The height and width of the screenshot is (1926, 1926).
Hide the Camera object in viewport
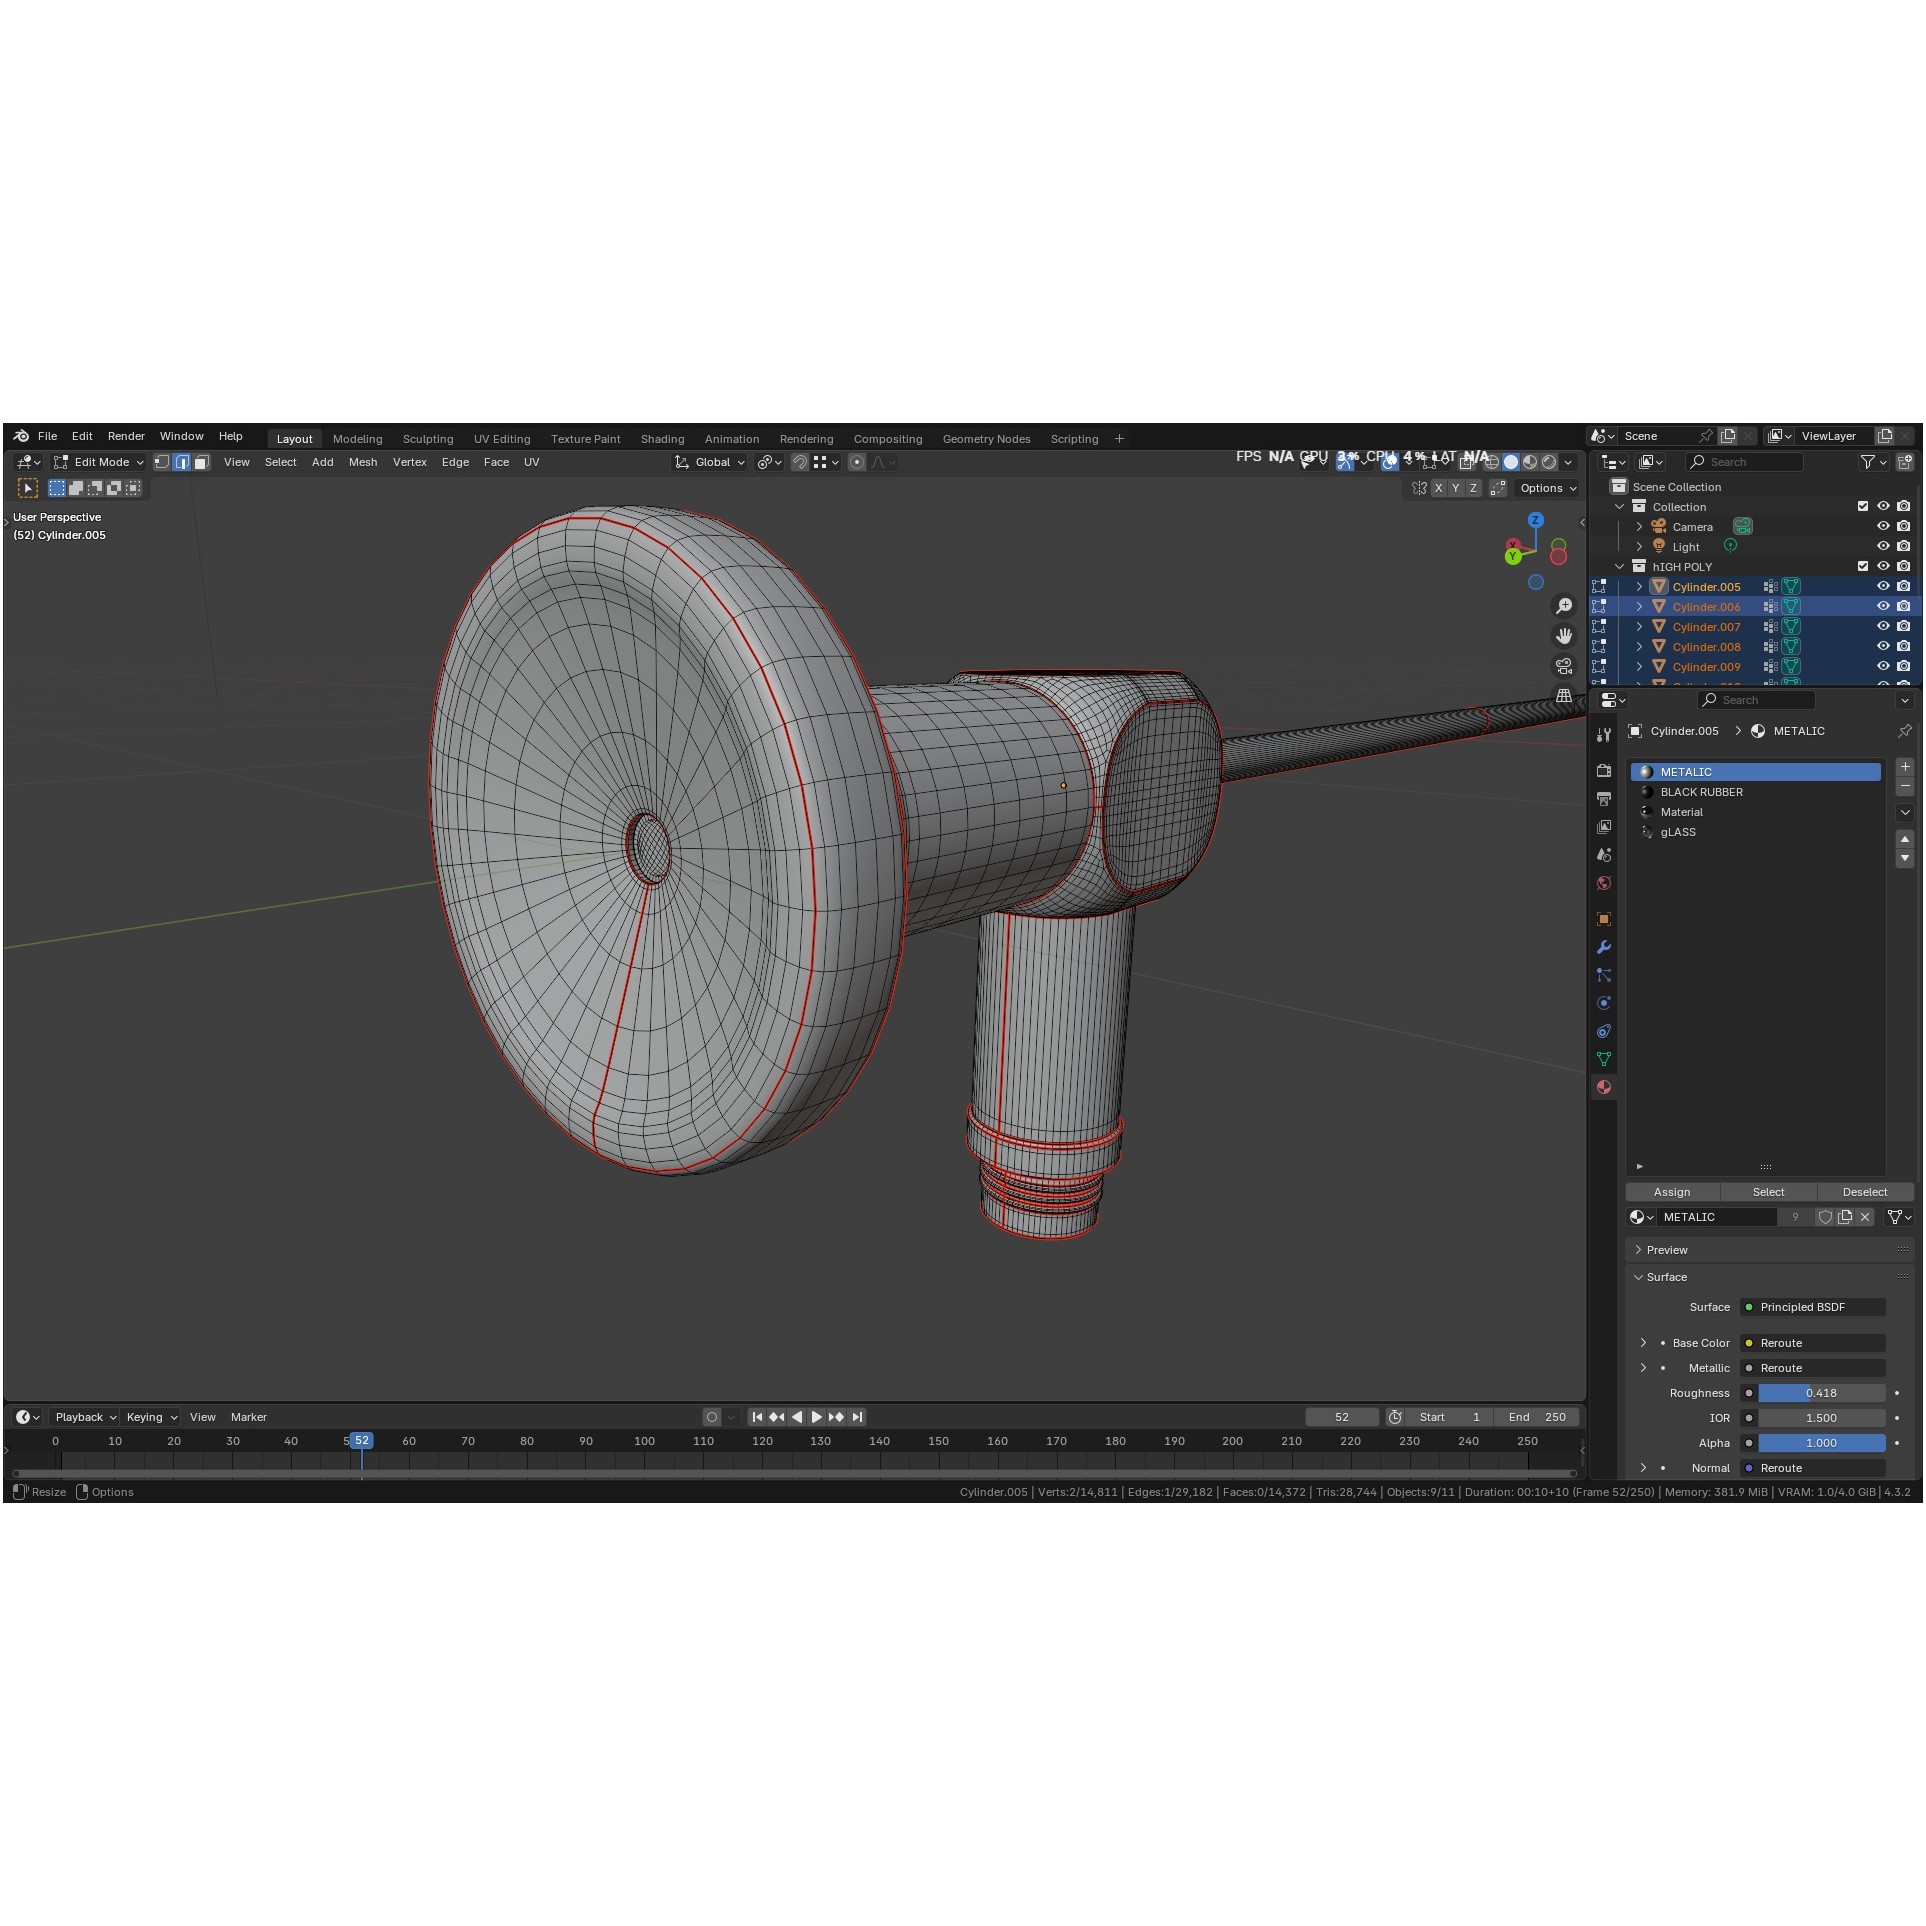click(1884, 527)
